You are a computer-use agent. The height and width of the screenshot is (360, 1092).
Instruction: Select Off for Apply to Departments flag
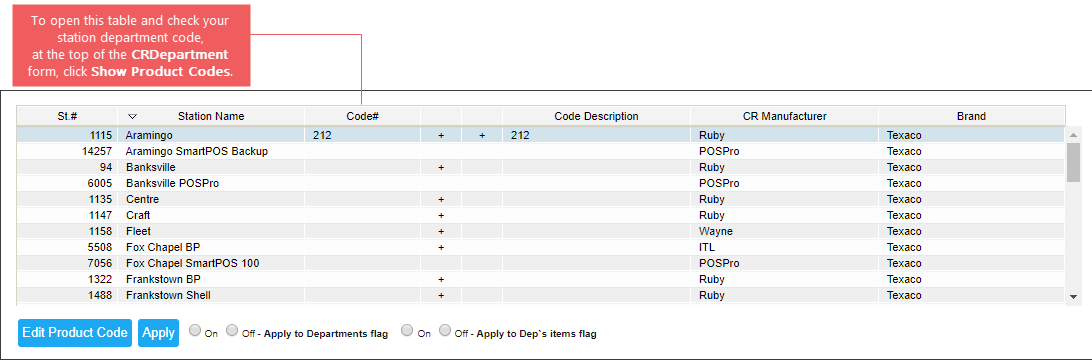(232, 330)
